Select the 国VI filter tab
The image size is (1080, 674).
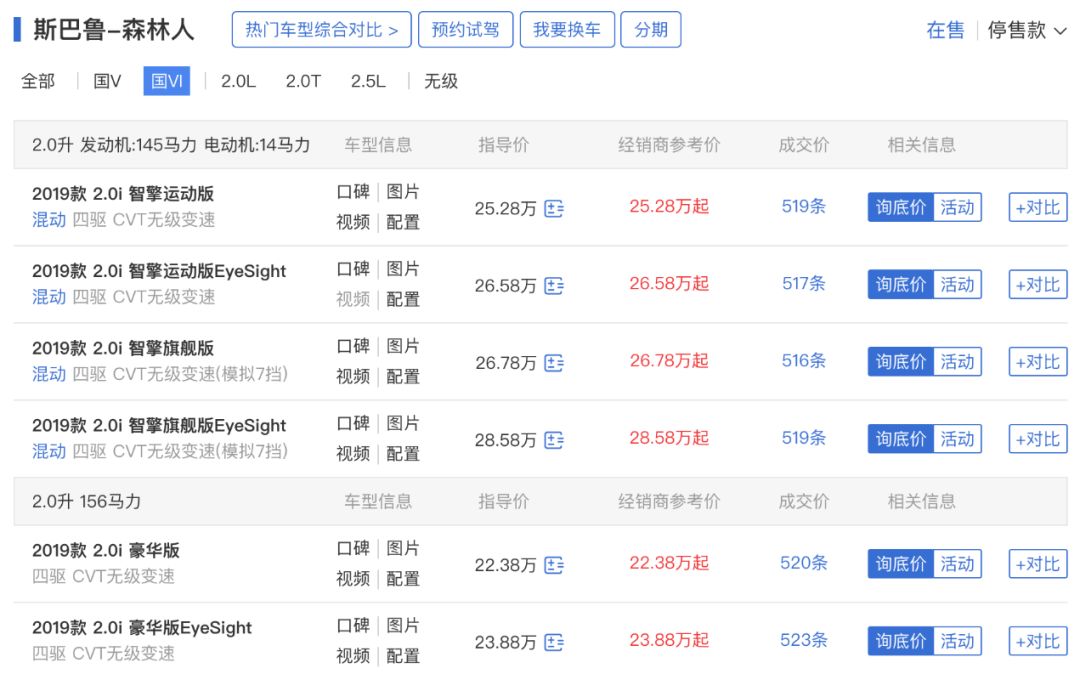(167, 81)
